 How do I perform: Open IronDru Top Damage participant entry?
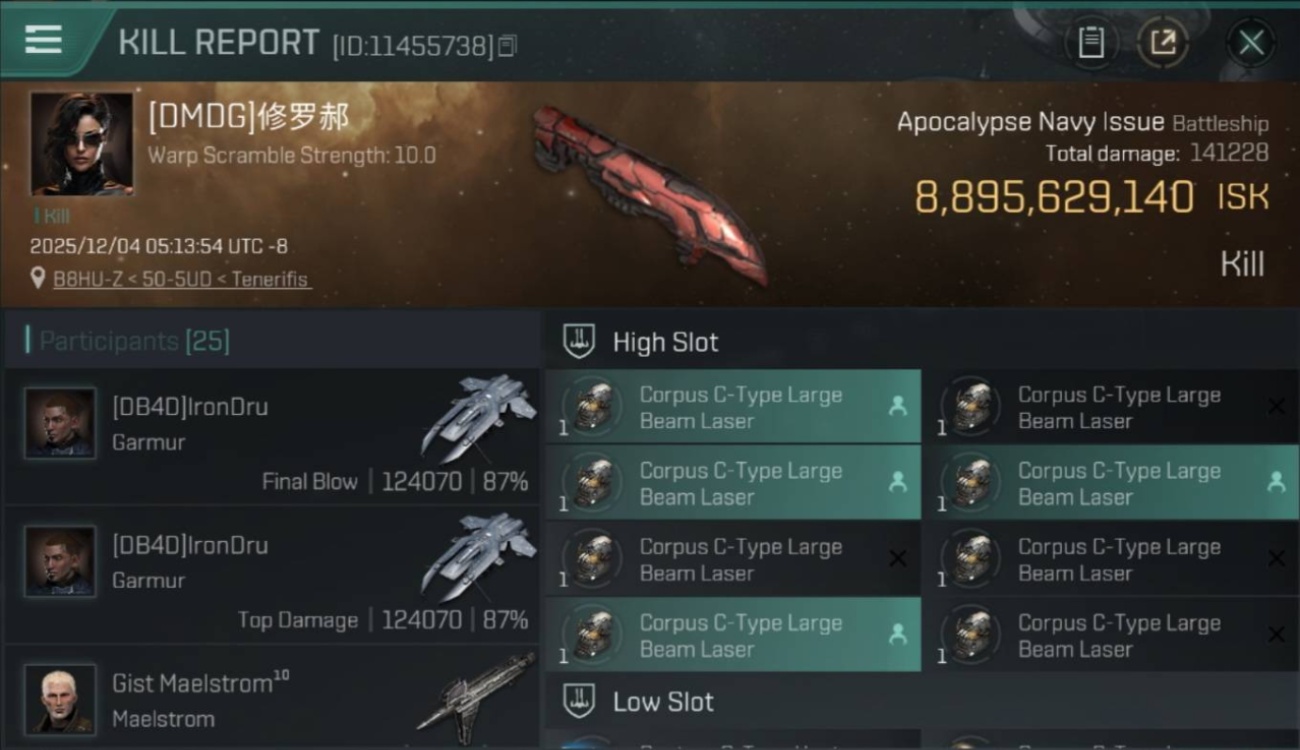(x=272, y=575)
